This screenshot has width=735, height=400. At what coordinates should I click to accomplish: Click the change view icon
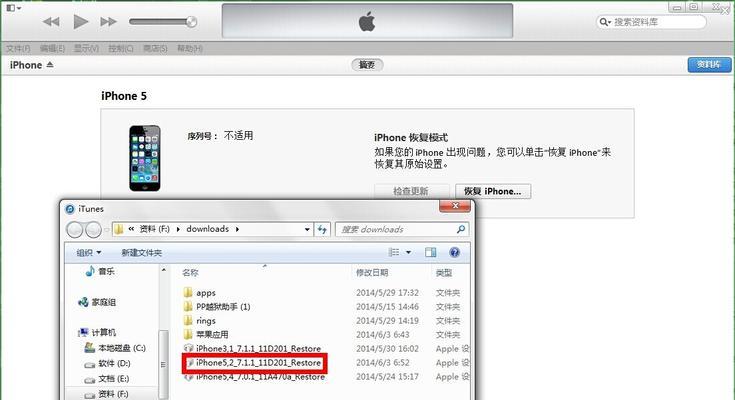(x=394, y=252)
